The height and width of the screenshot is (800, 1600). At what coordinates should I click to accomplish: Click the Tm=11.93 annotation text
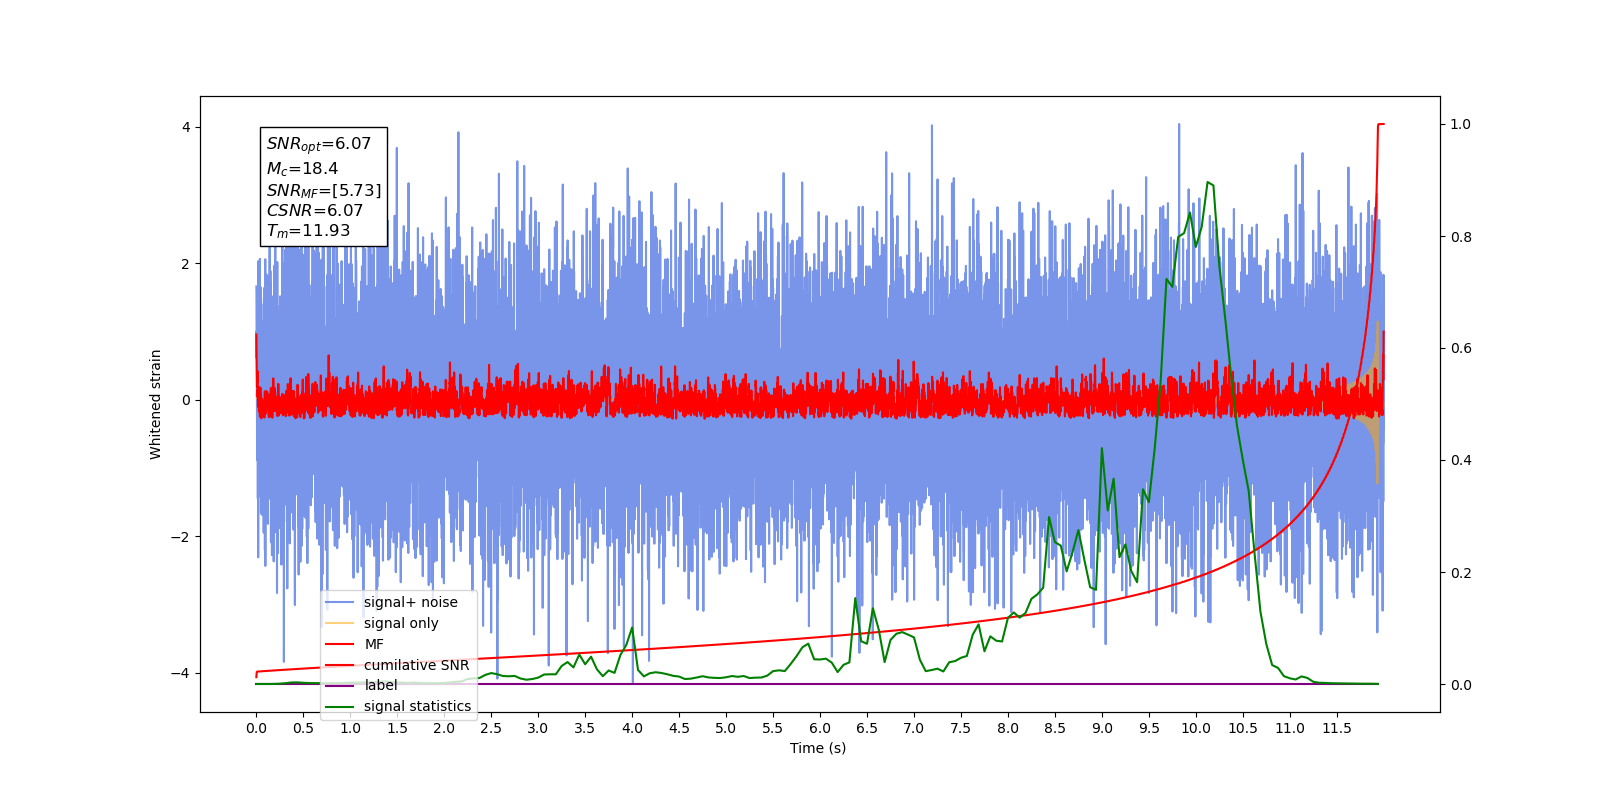tap(308, 231)
